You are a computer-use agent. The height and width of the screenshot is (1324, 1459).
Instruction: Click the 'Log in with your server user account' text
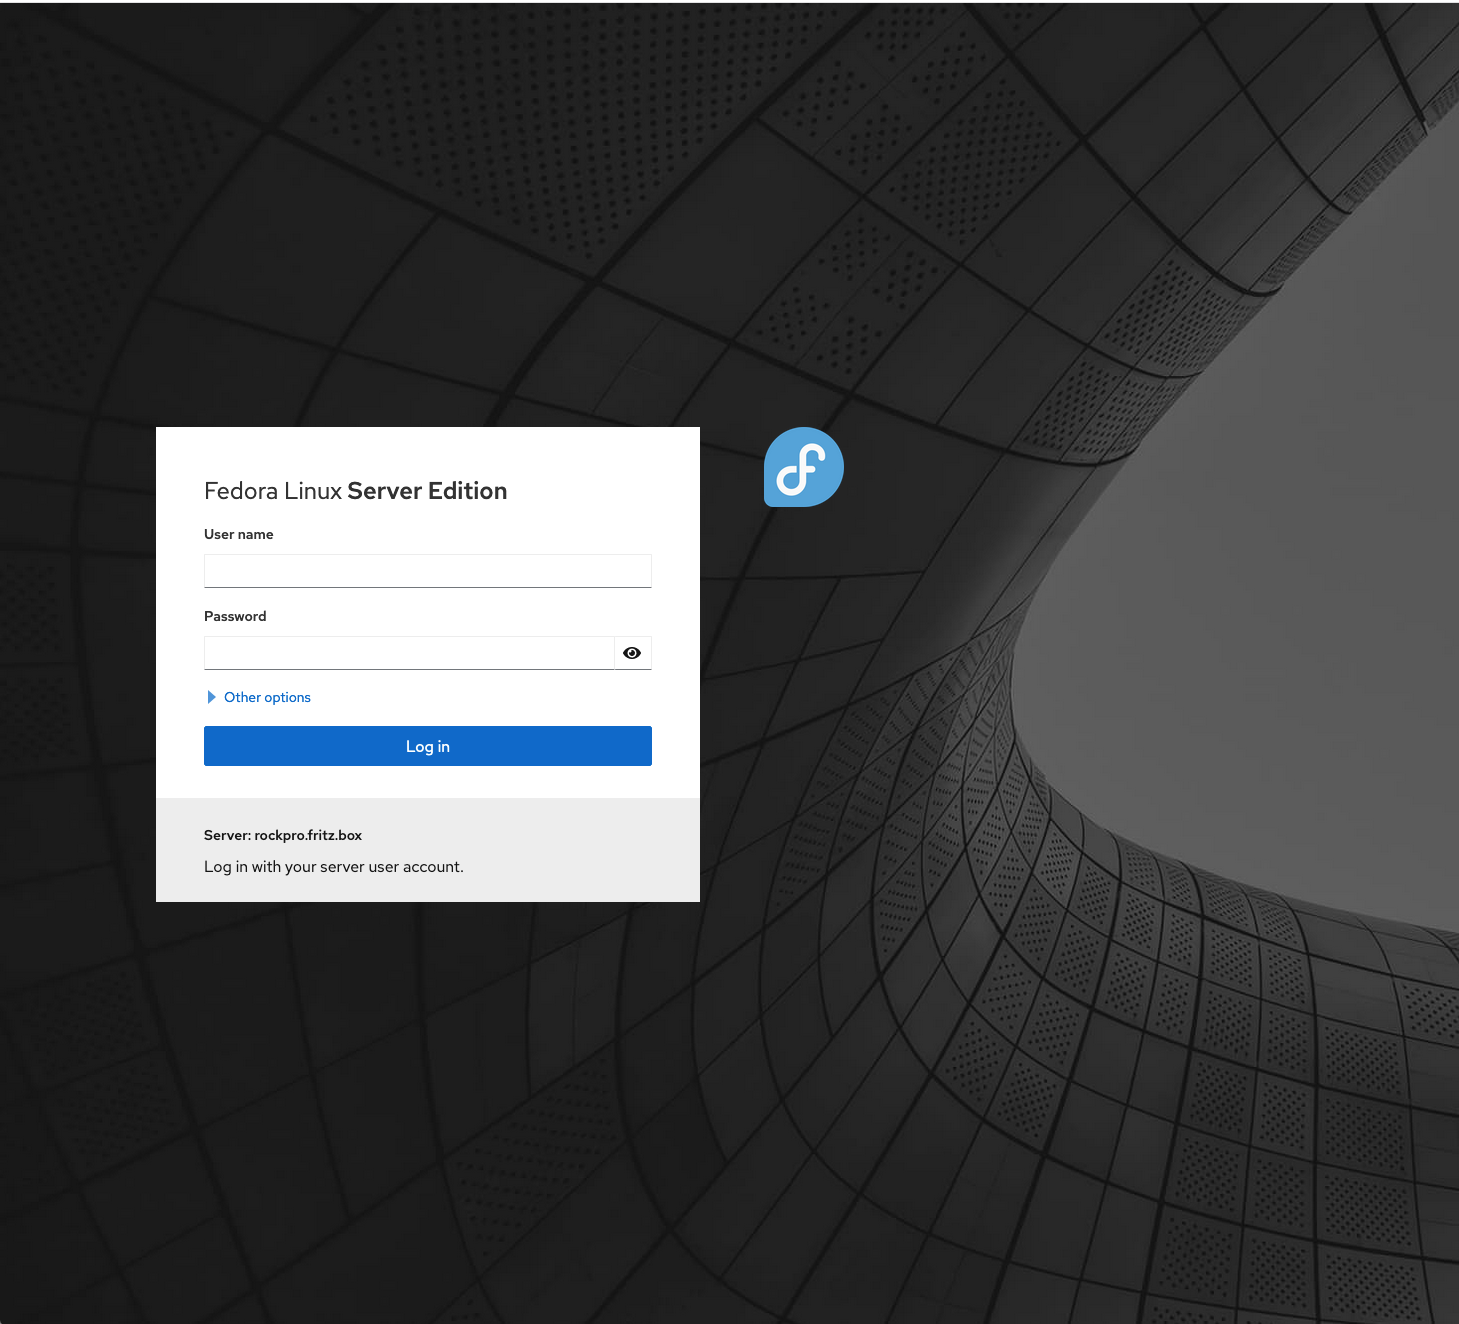click(x=334, y=867)
